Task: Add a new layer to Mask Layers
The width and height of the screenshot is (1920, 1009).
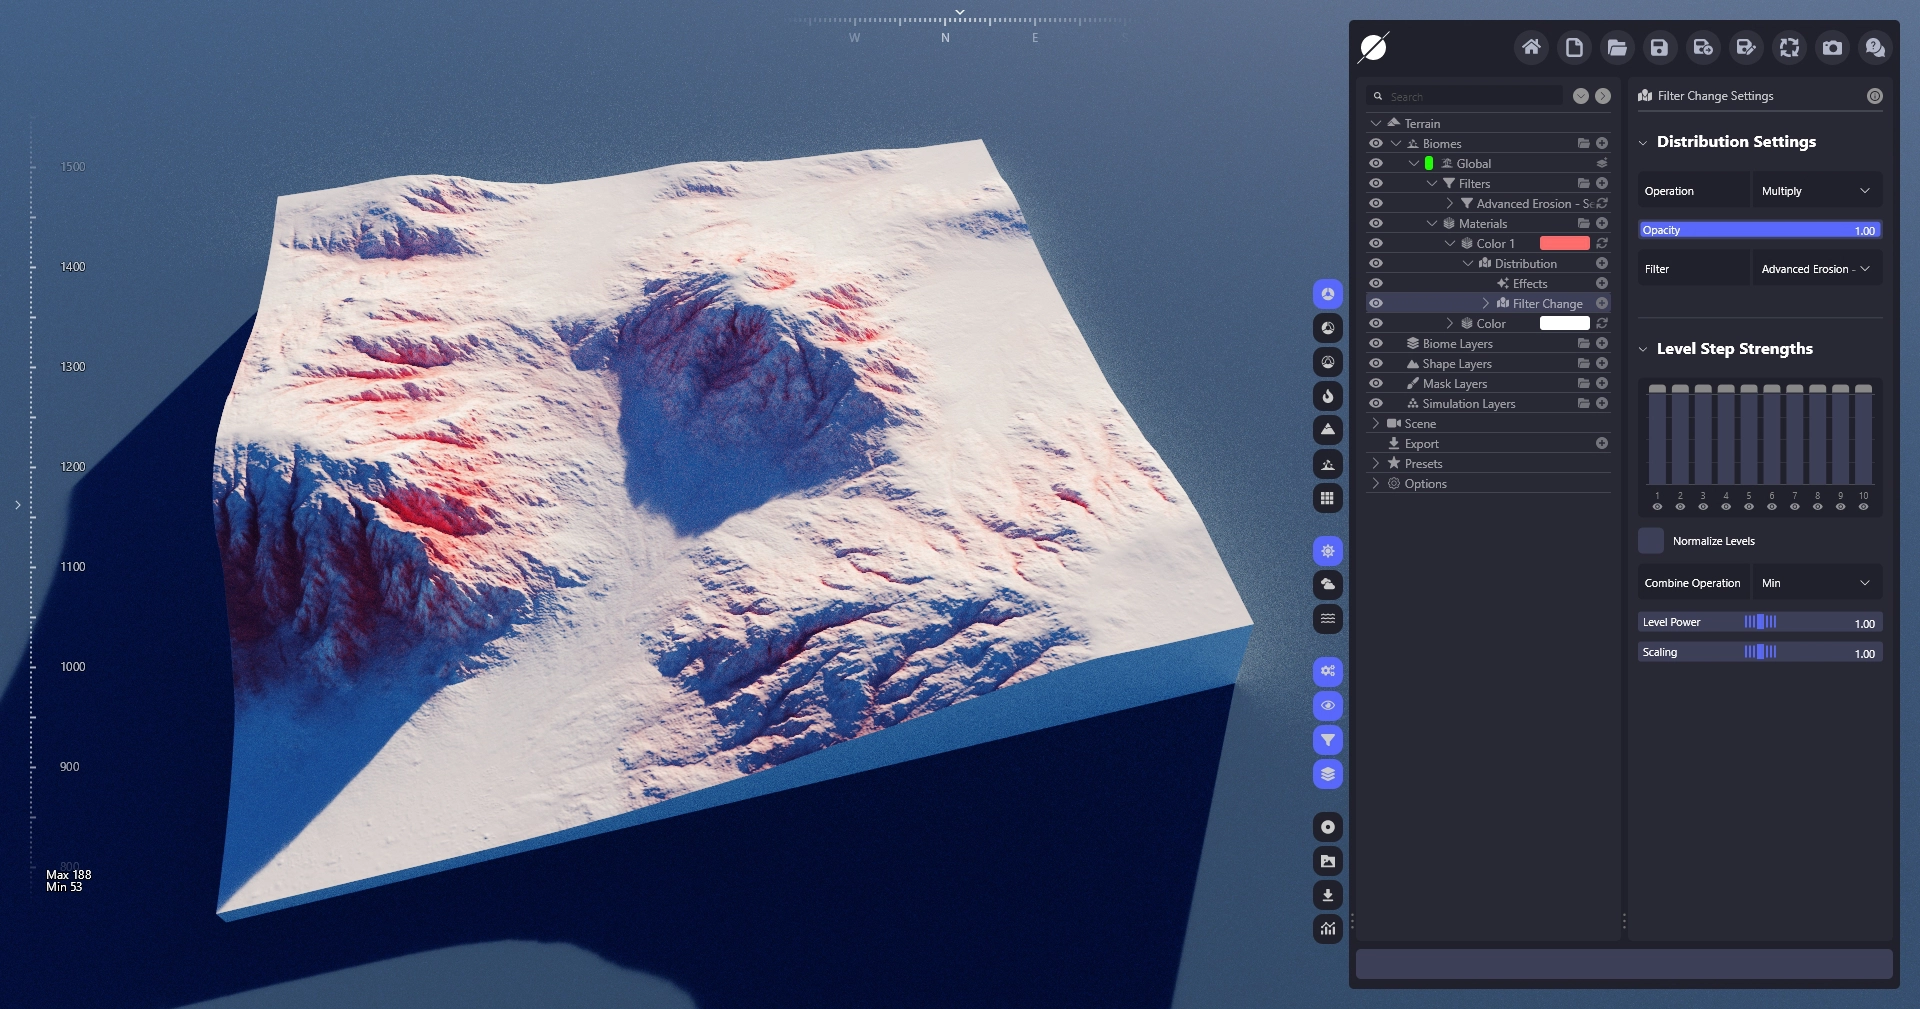Action: 1602,383
